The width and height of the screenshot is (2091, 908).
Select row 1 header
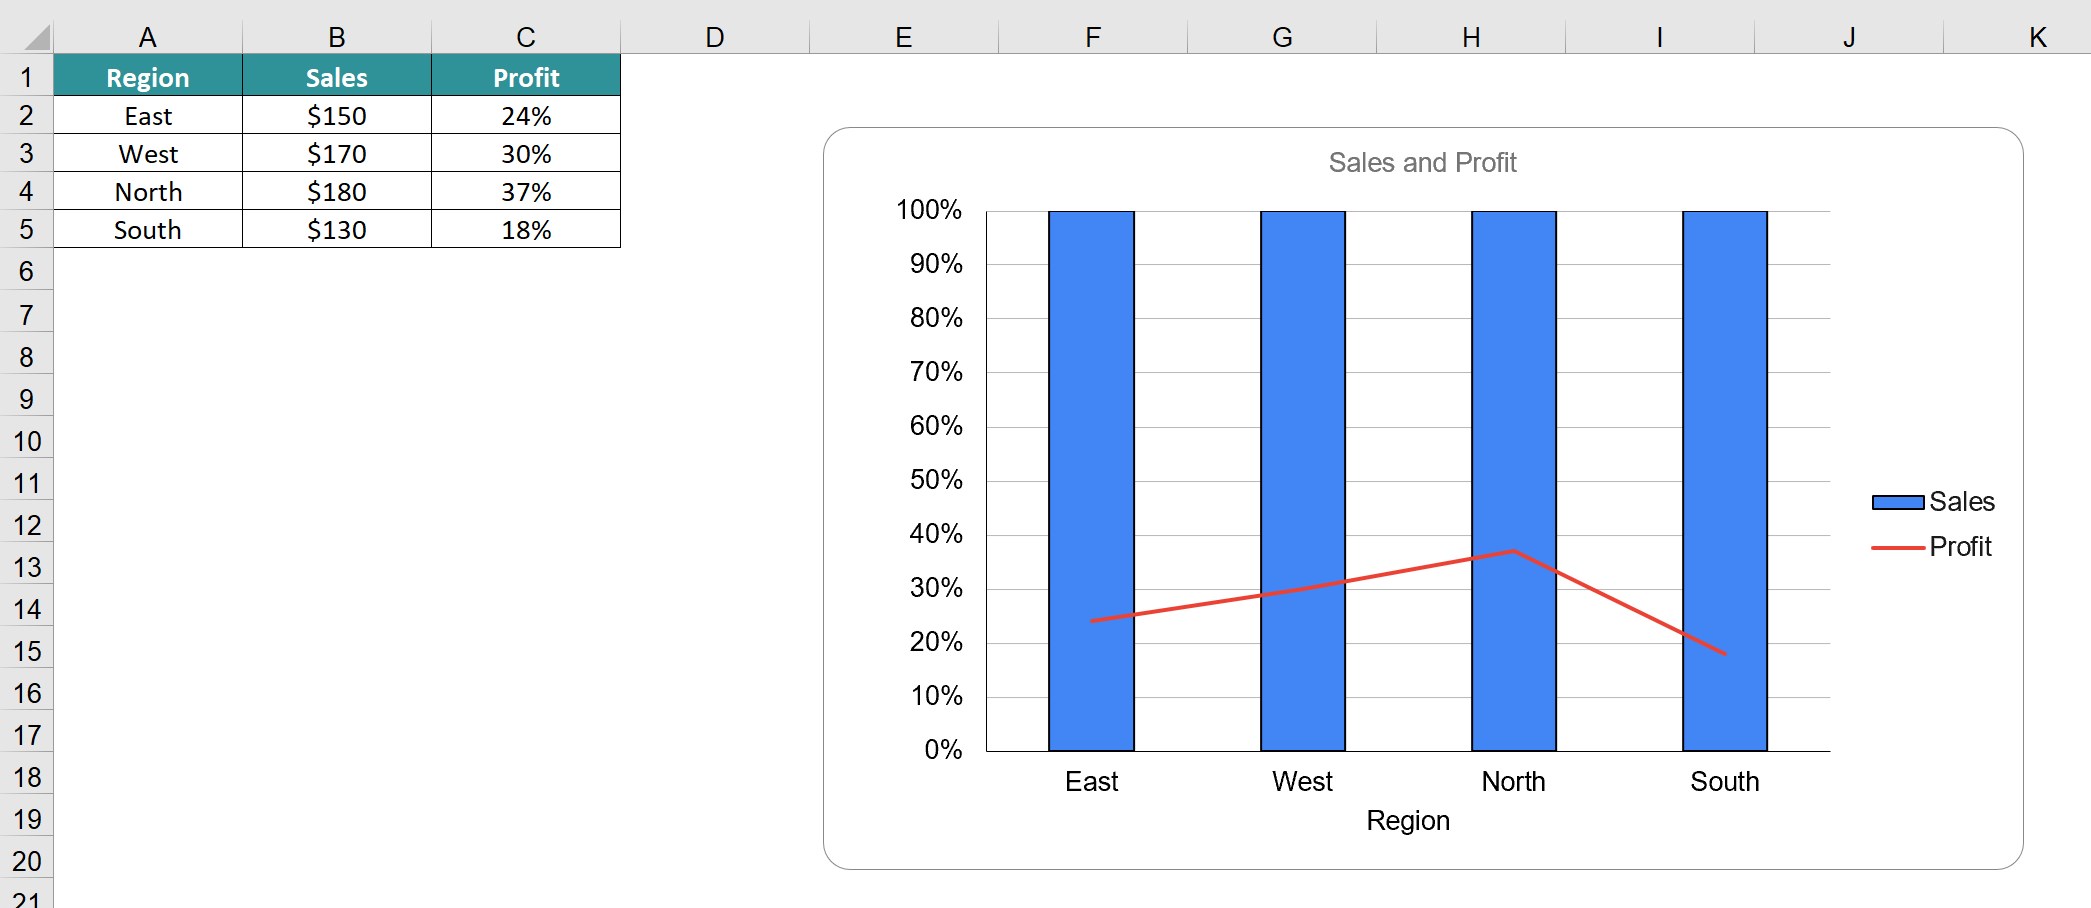tap(26, 76)
